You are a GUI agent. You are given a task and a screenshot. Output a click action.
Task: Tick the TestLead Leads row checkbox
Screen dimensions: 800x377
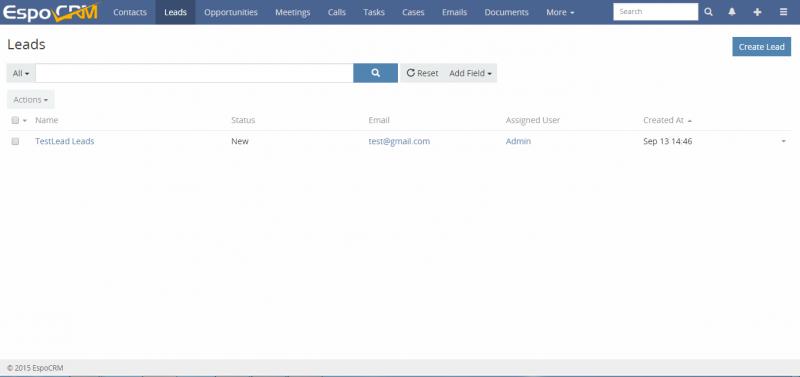tap(15, 141)
